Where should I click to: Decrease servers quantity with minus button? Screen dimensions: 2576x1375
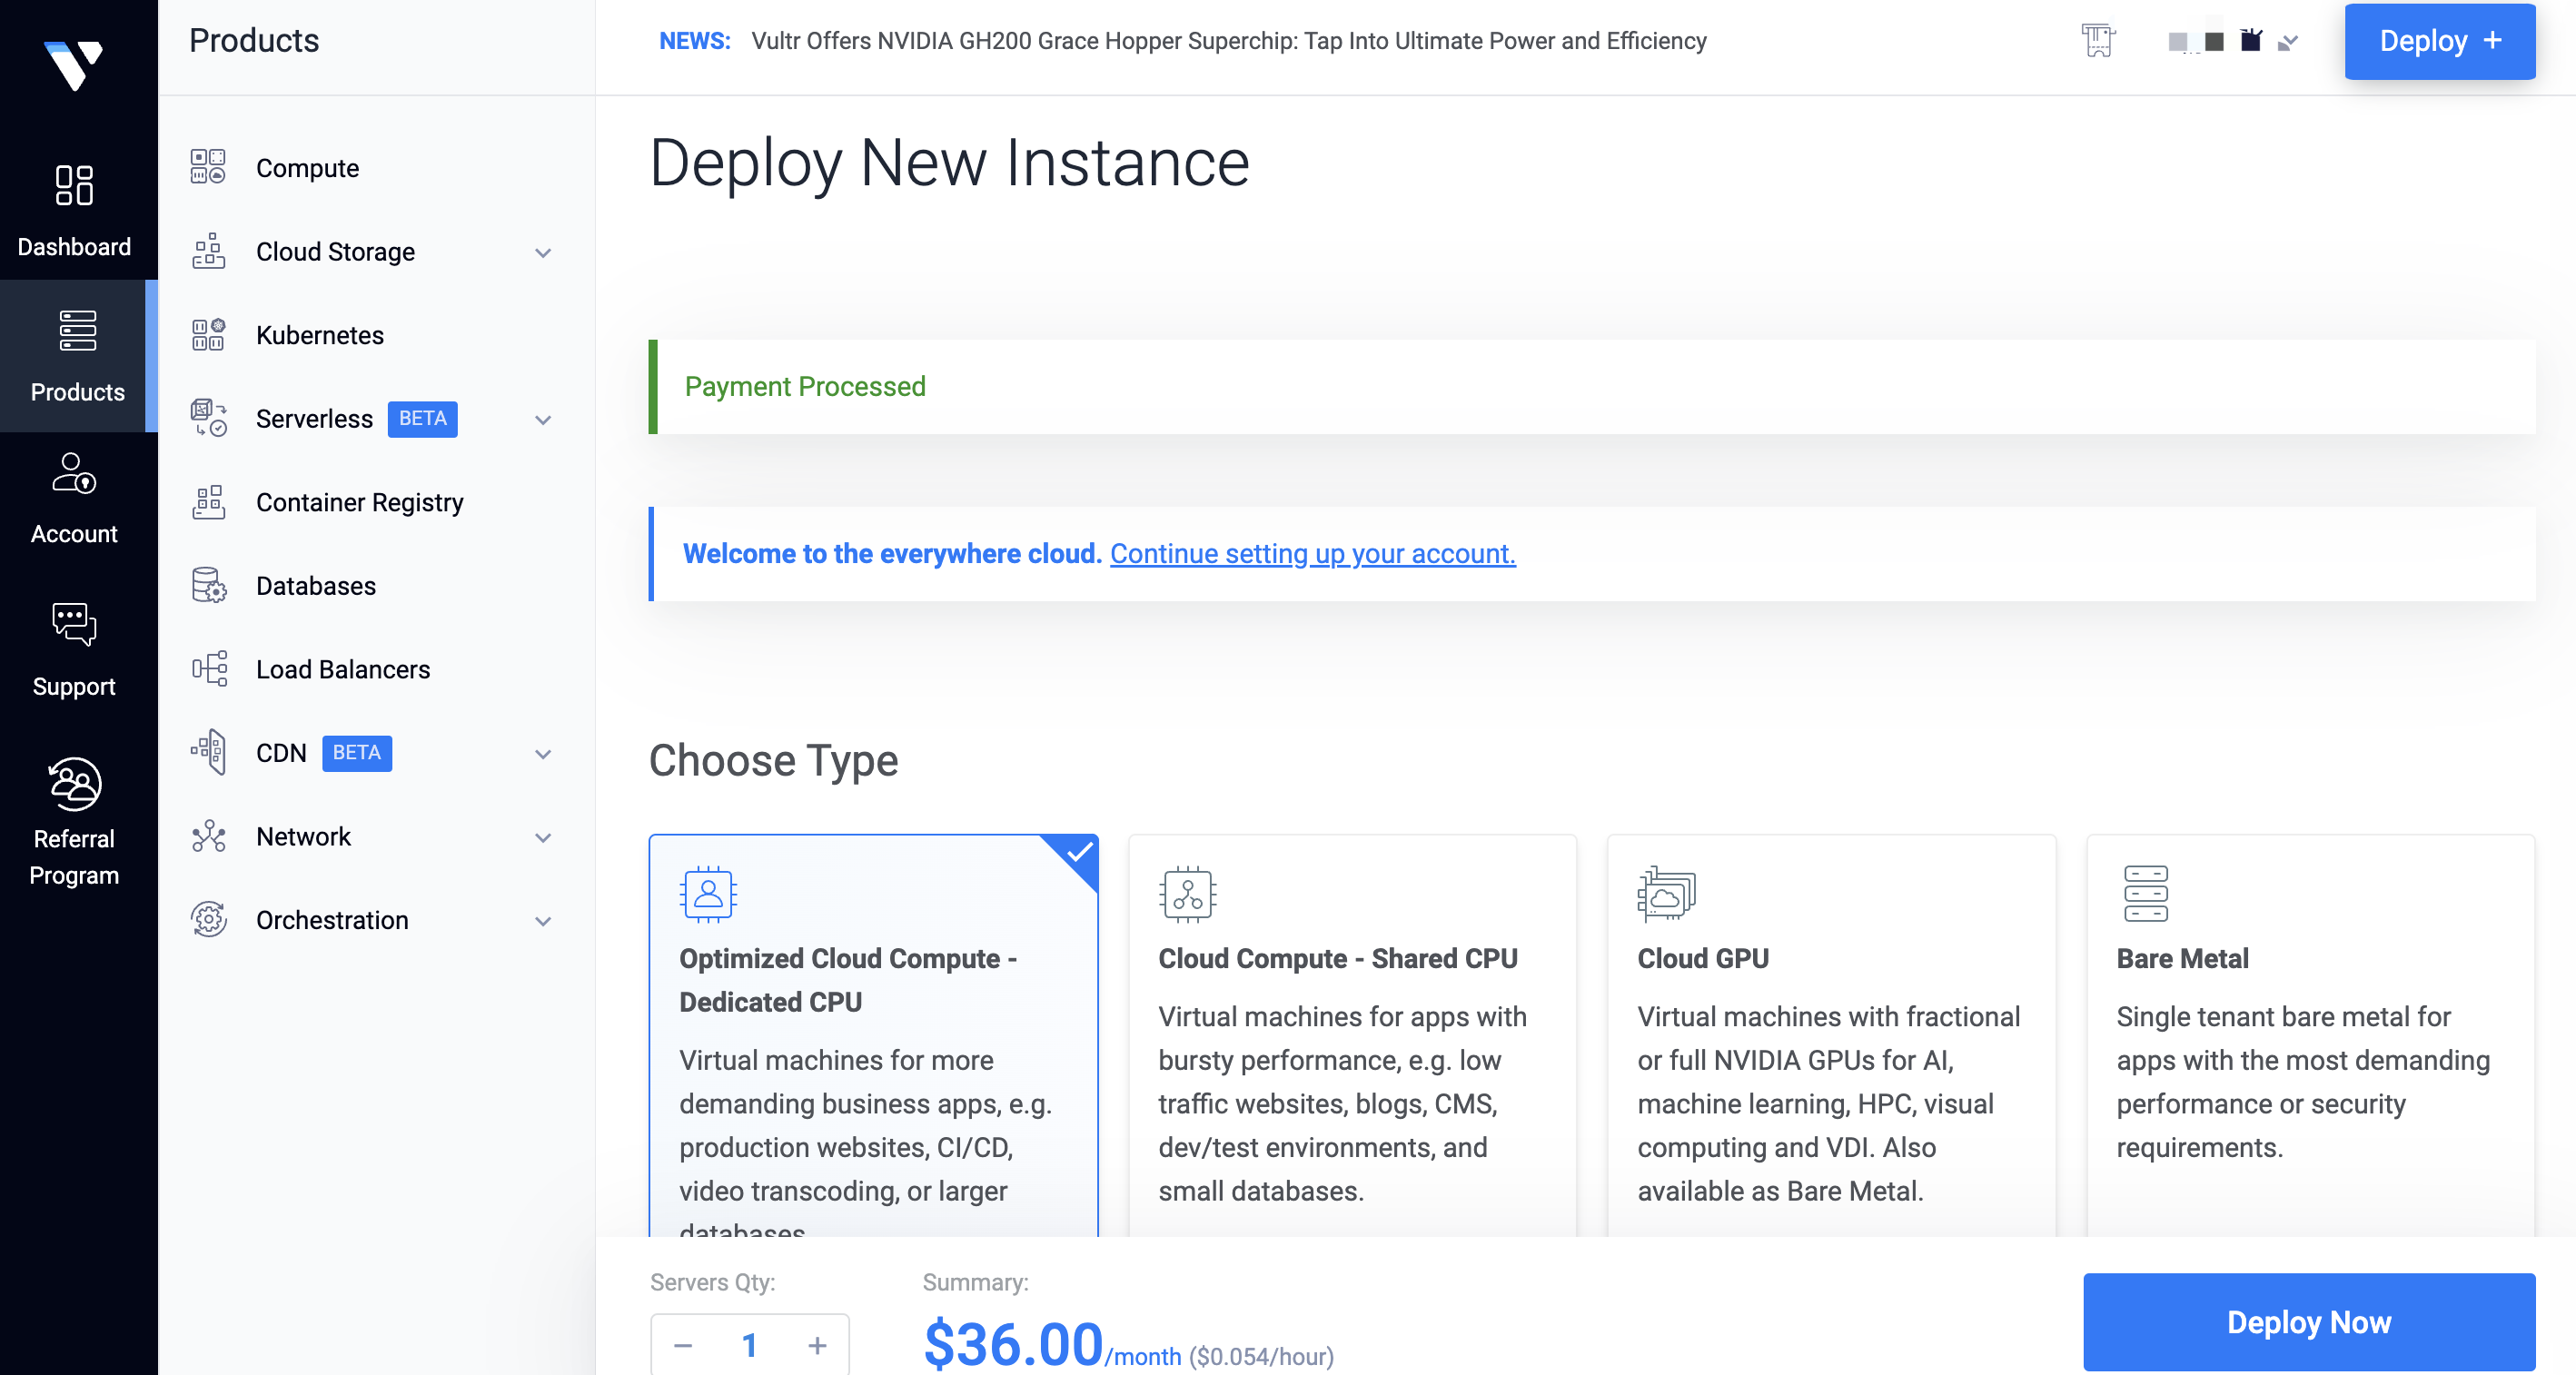click(683, 1345)
